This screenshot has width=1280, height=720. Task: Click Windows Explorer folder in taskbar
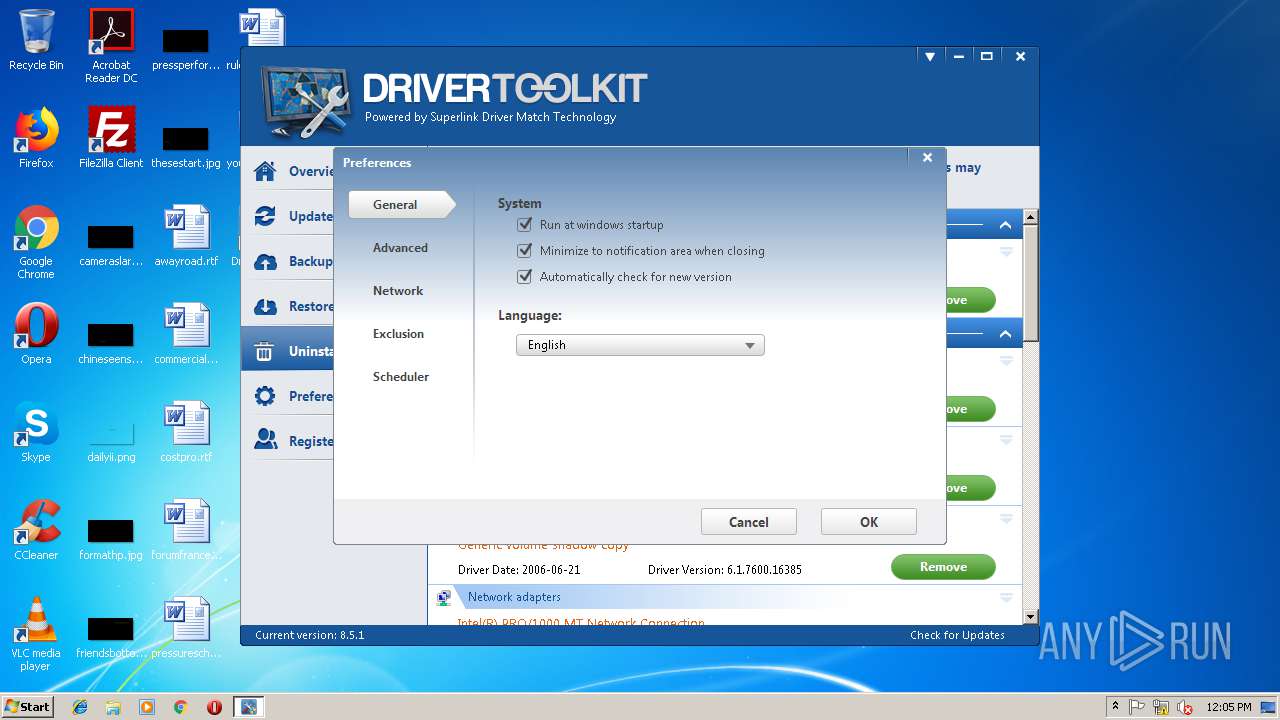coord(113,707)
